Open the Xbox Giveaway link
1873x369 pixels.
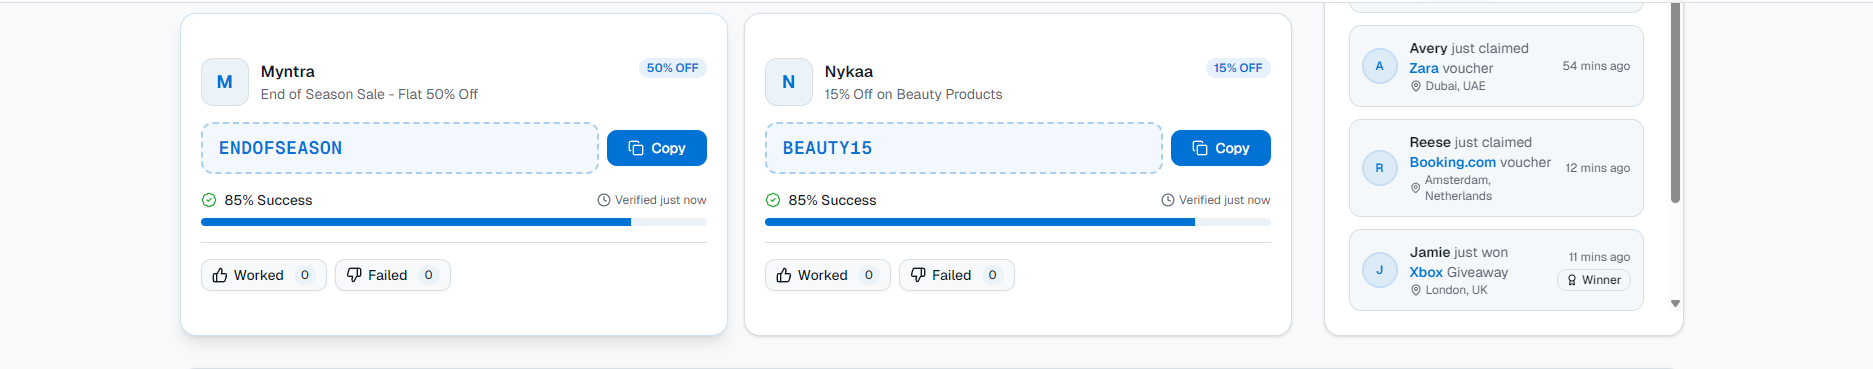tap(1426, 272)
